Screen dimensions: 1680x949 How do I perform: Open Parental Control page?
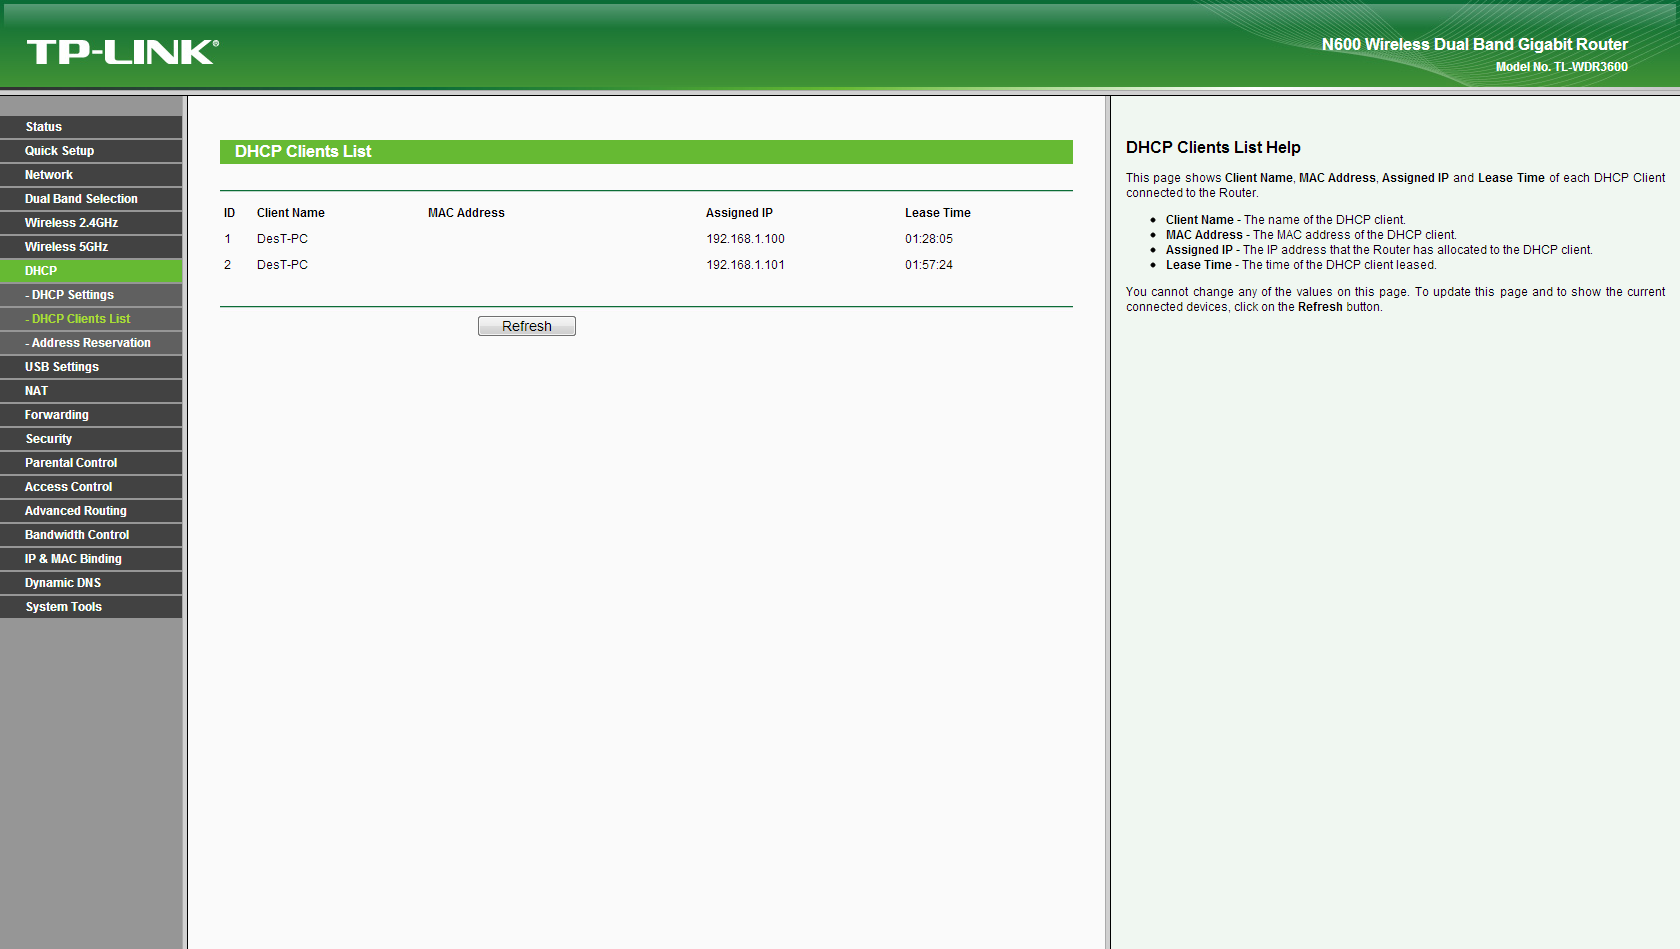91,463
